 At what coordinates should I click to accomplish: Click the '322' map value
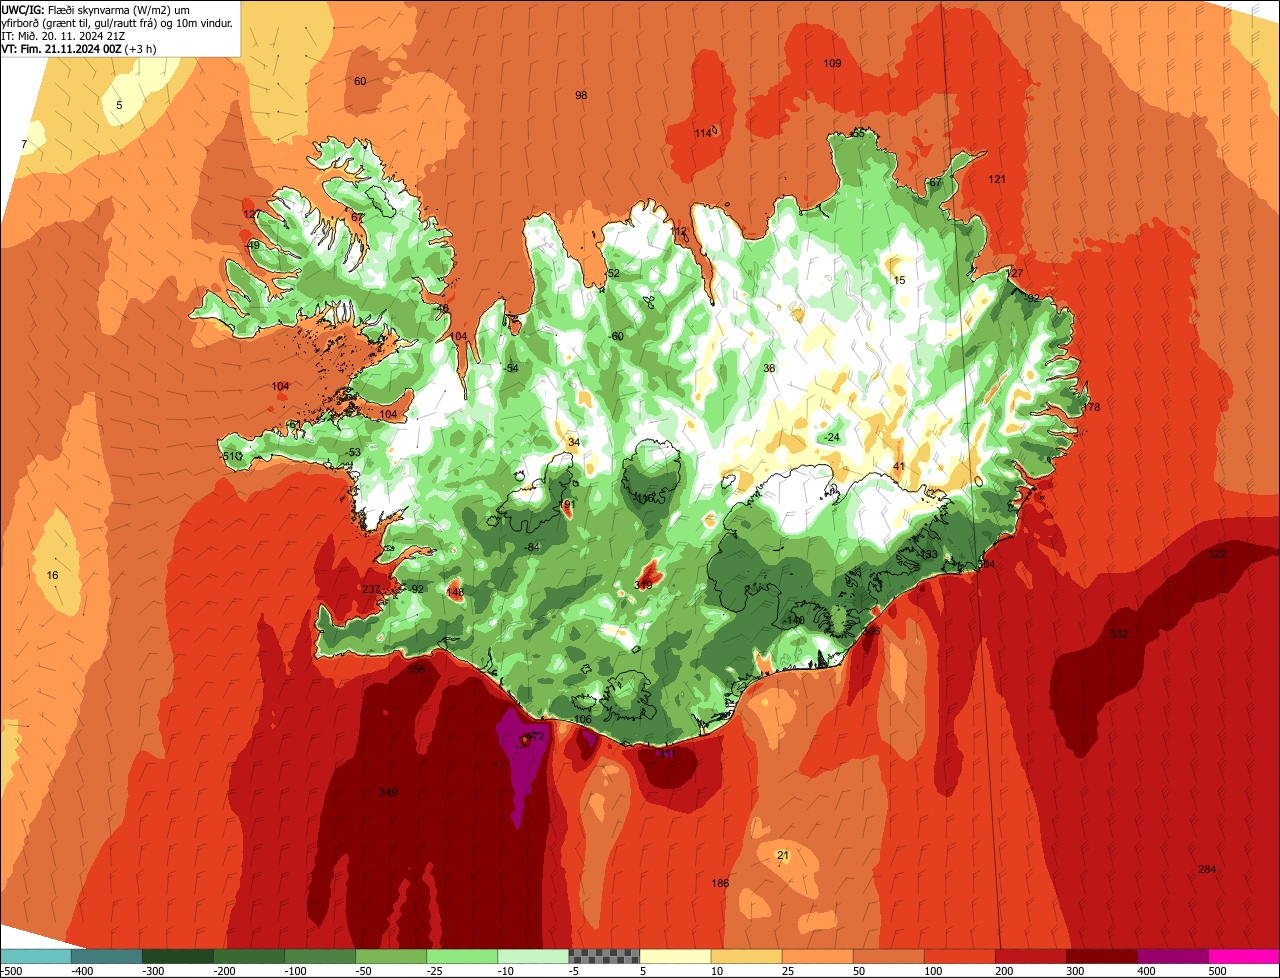tap(1217, 554)
